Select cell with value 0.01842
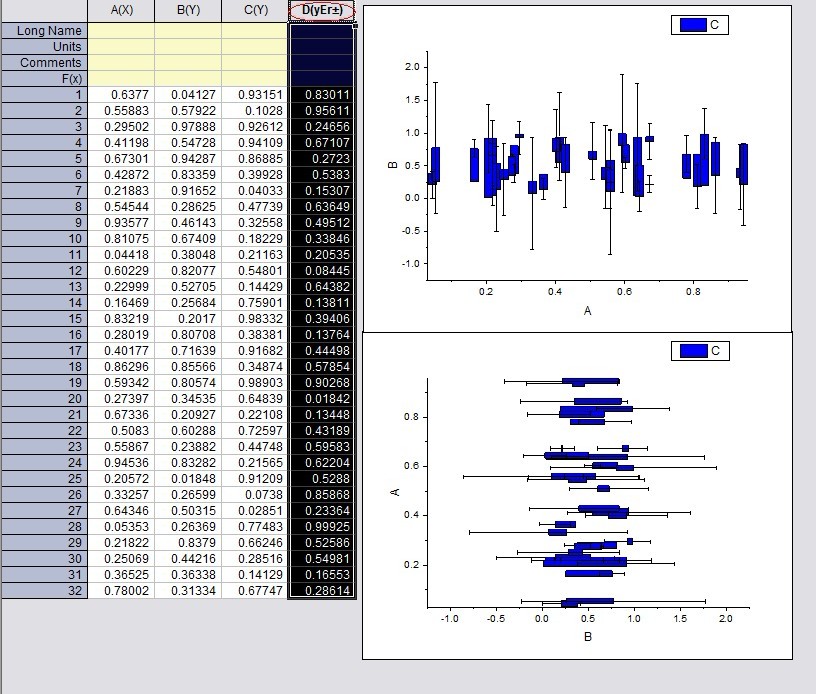 [322, 399]
